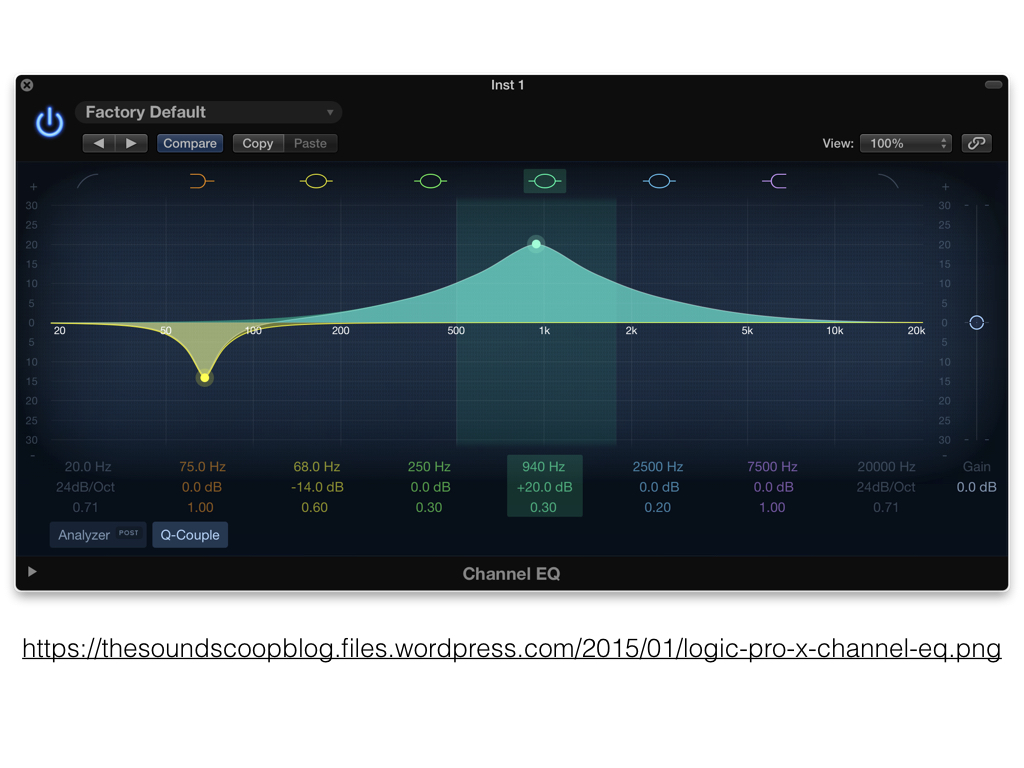Image resolution: width=1024 pixels, height=768 pixels.
Task: Click the link icon button
Action: click(x=976, y=143)
